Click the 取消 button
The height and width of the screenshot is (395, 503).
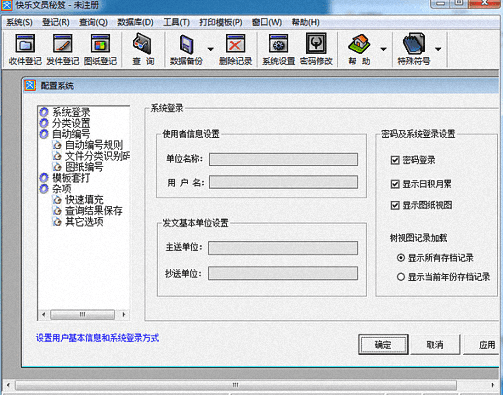pos(435,345)
